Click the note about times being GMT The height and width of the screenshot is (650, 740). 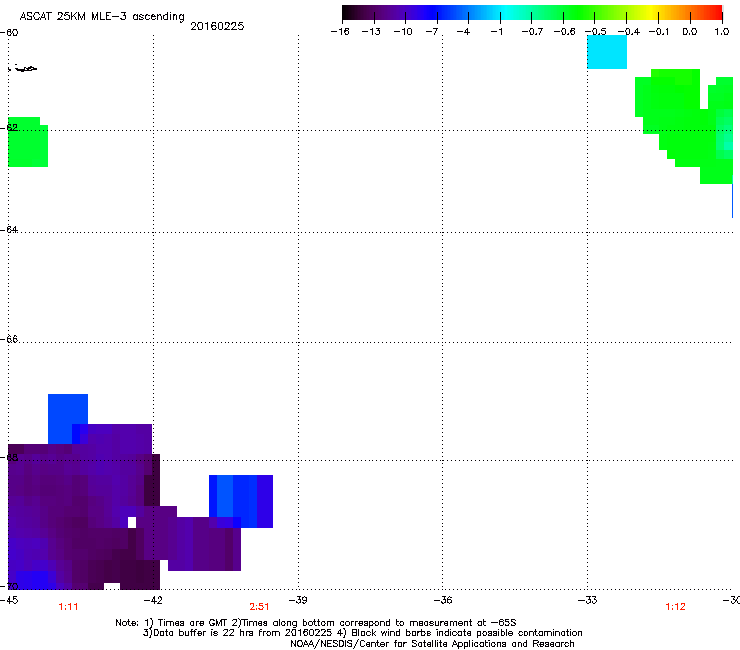316,623
